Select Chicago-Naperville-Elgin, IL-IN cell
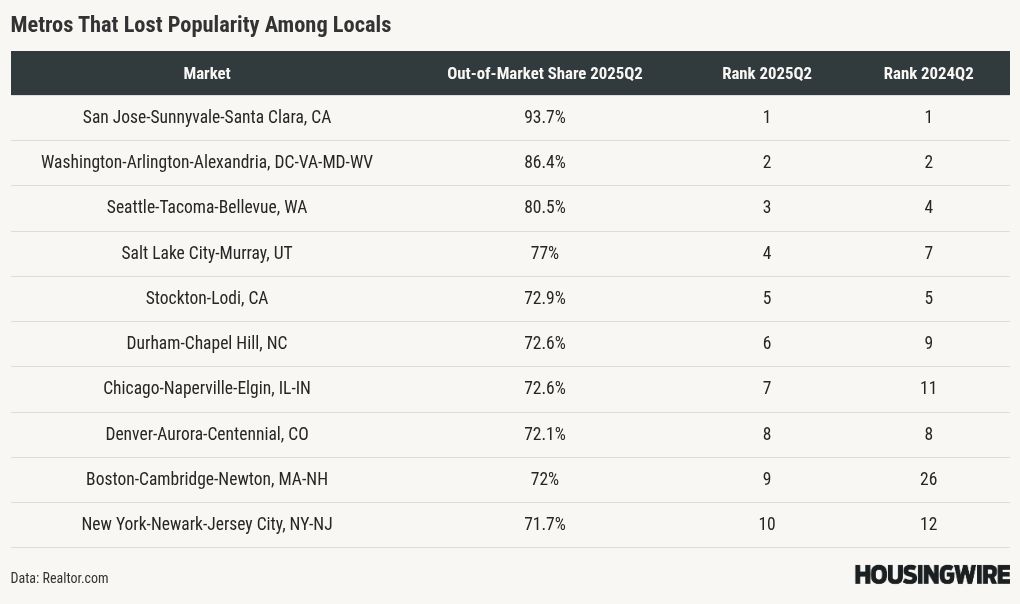 pyautogui.click(x=207, y=388)
